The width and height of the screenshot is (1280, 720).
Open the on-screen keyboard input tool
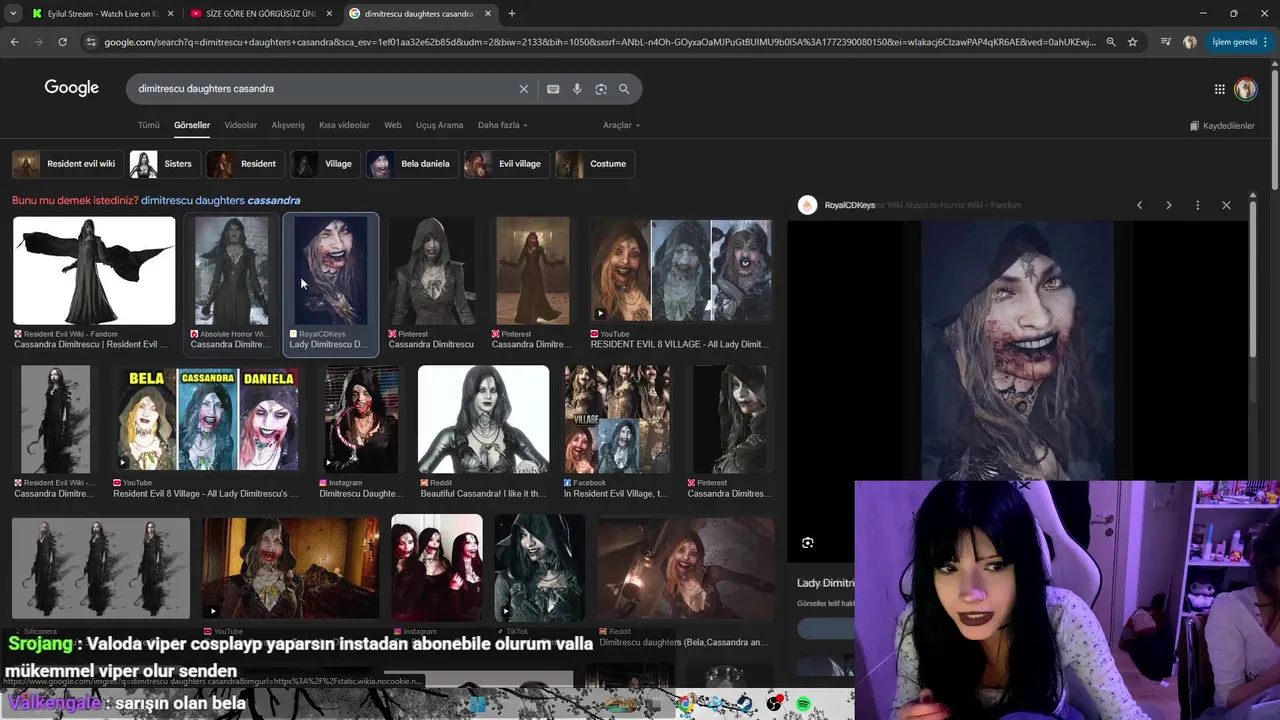[x=553, y=89]
